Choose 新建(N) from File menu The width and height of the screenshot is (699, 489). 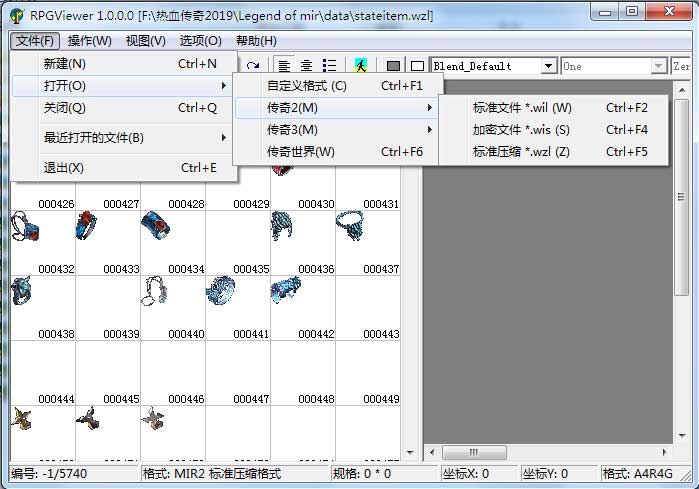(123, 64)
